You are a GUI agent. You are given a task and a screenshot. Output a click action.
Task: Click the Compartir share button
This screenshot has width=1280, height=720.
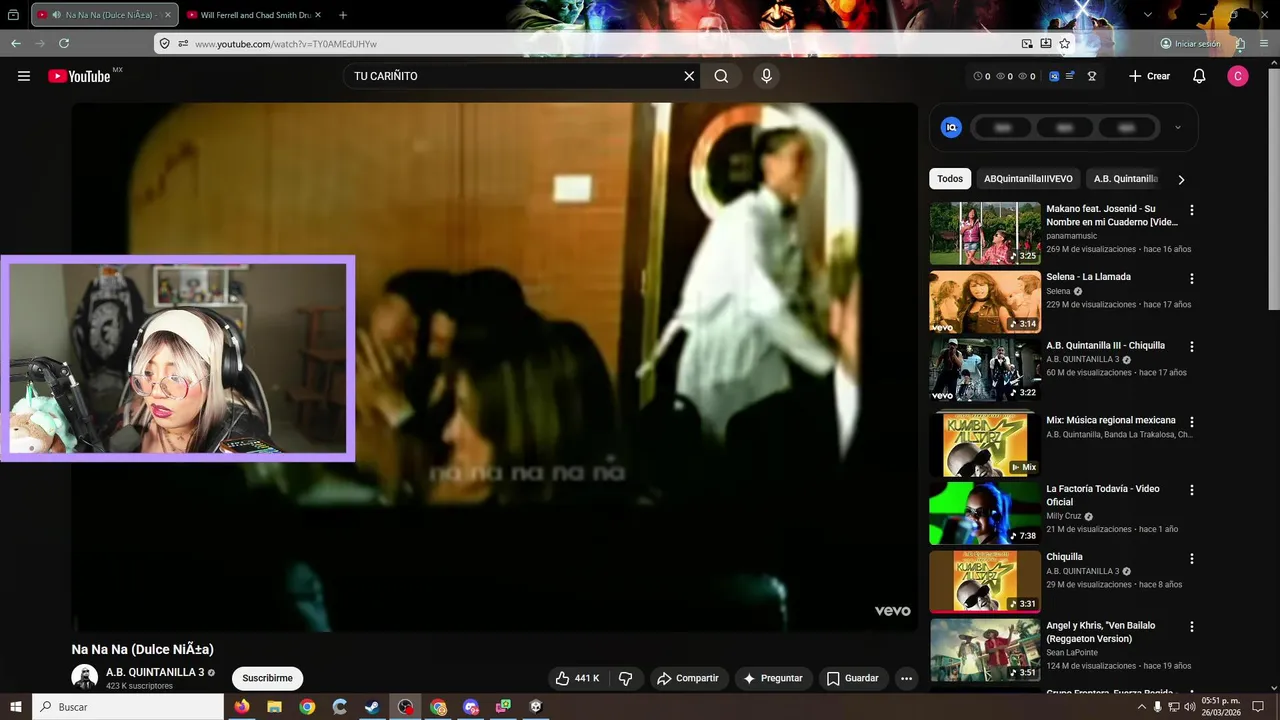(x=688, y=678)
